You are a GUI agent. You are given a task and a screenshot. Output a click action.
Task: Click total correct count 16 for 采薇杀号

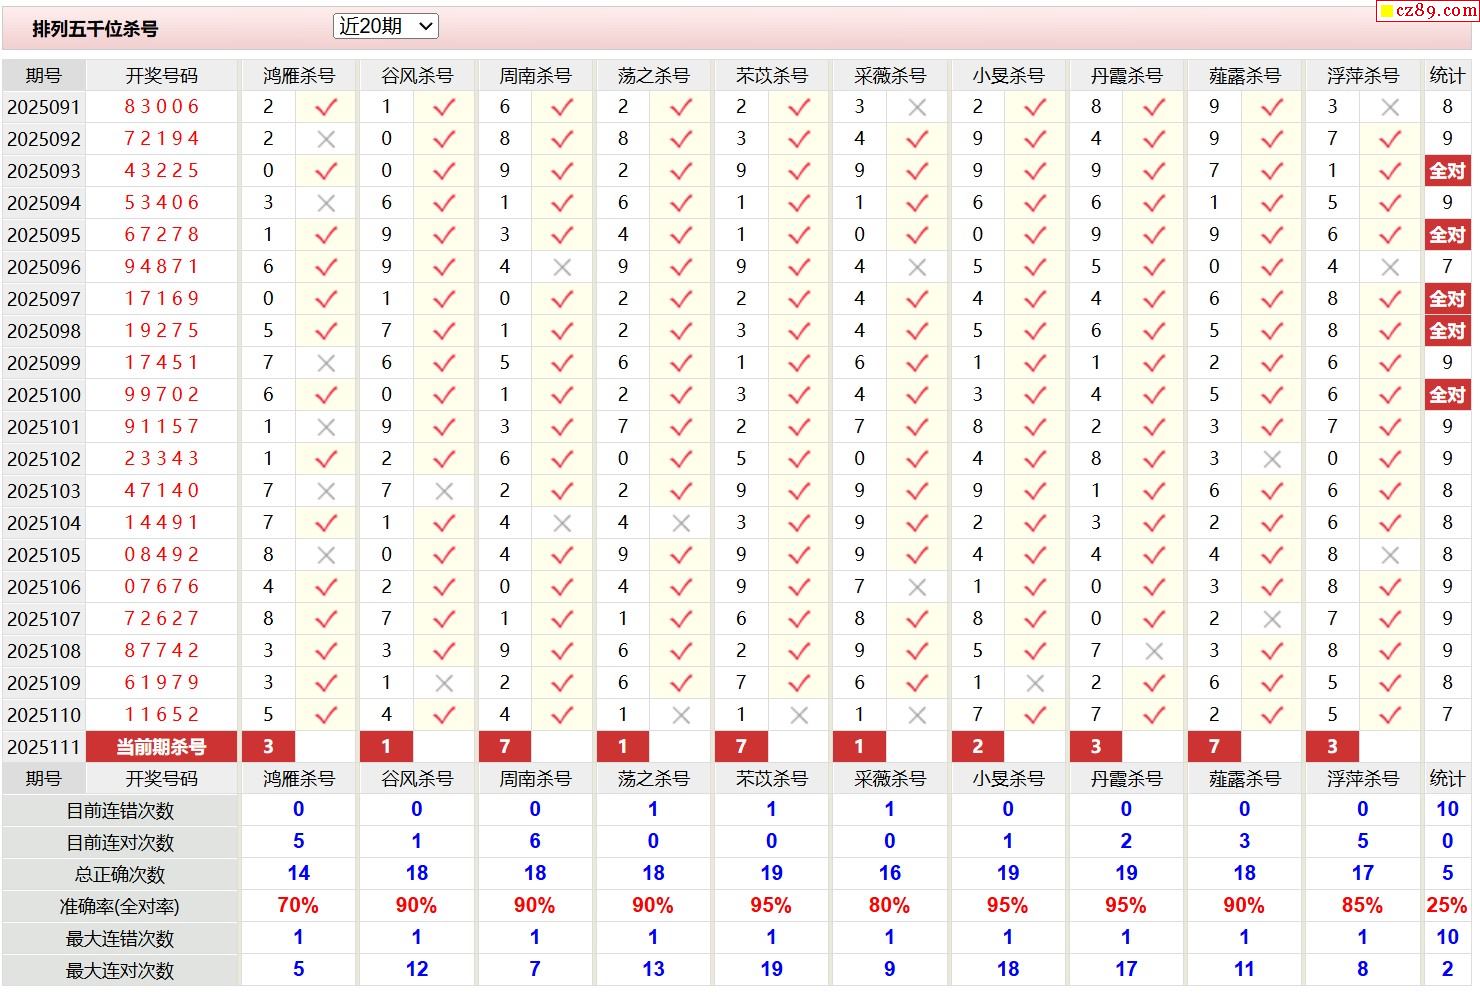[889, 873]
